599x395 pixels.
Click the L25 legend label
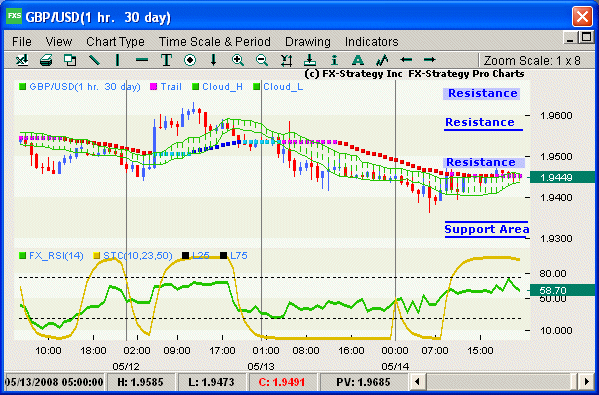coord(201,256)
